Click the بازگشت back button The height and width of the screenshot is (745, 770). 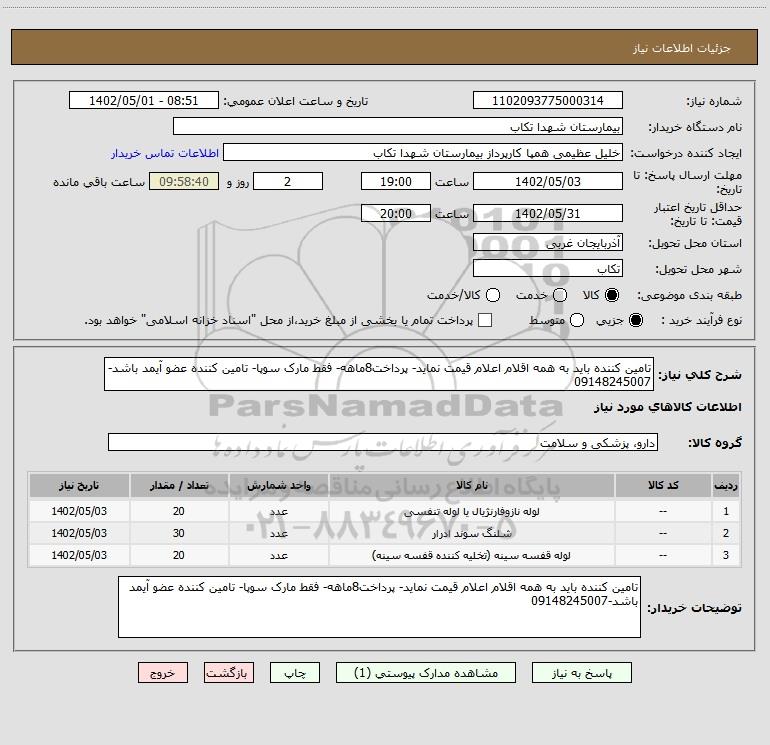(x=229, y=673)
